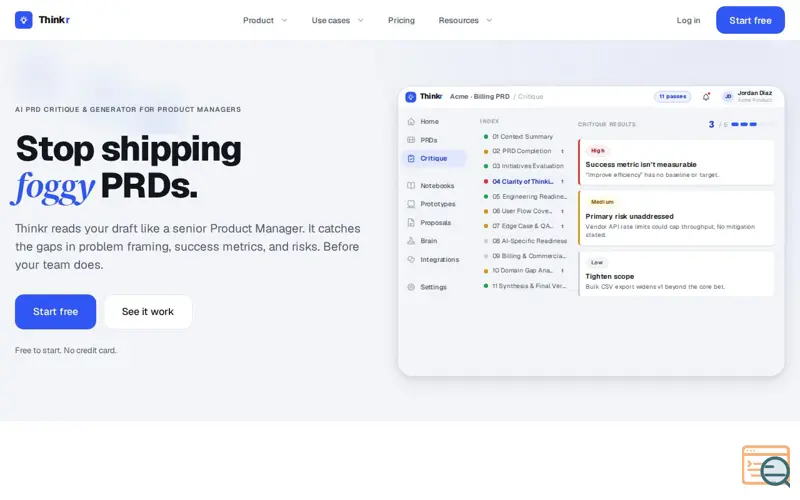Viewport: 800px width, 500px height.
Task: Click the PRDs icon in sidebar
Action: click(x=411, y=140)
